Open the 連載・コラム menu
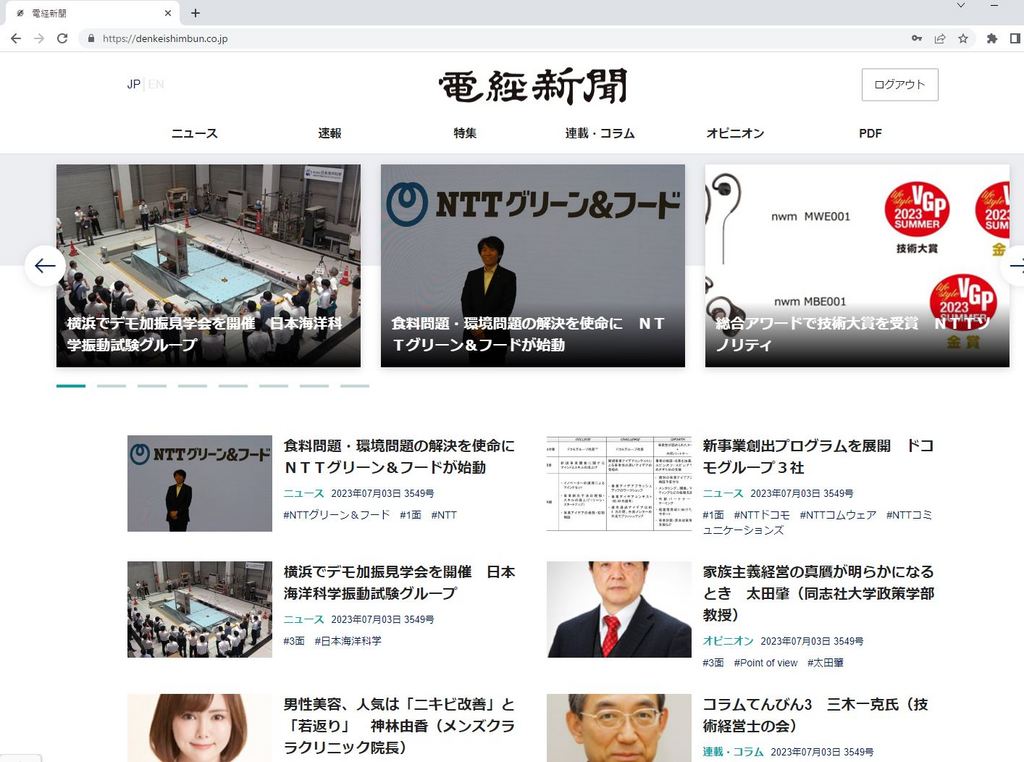This screenshot has width=1024, height=762. pyautogui.click(x=600, y=133)
